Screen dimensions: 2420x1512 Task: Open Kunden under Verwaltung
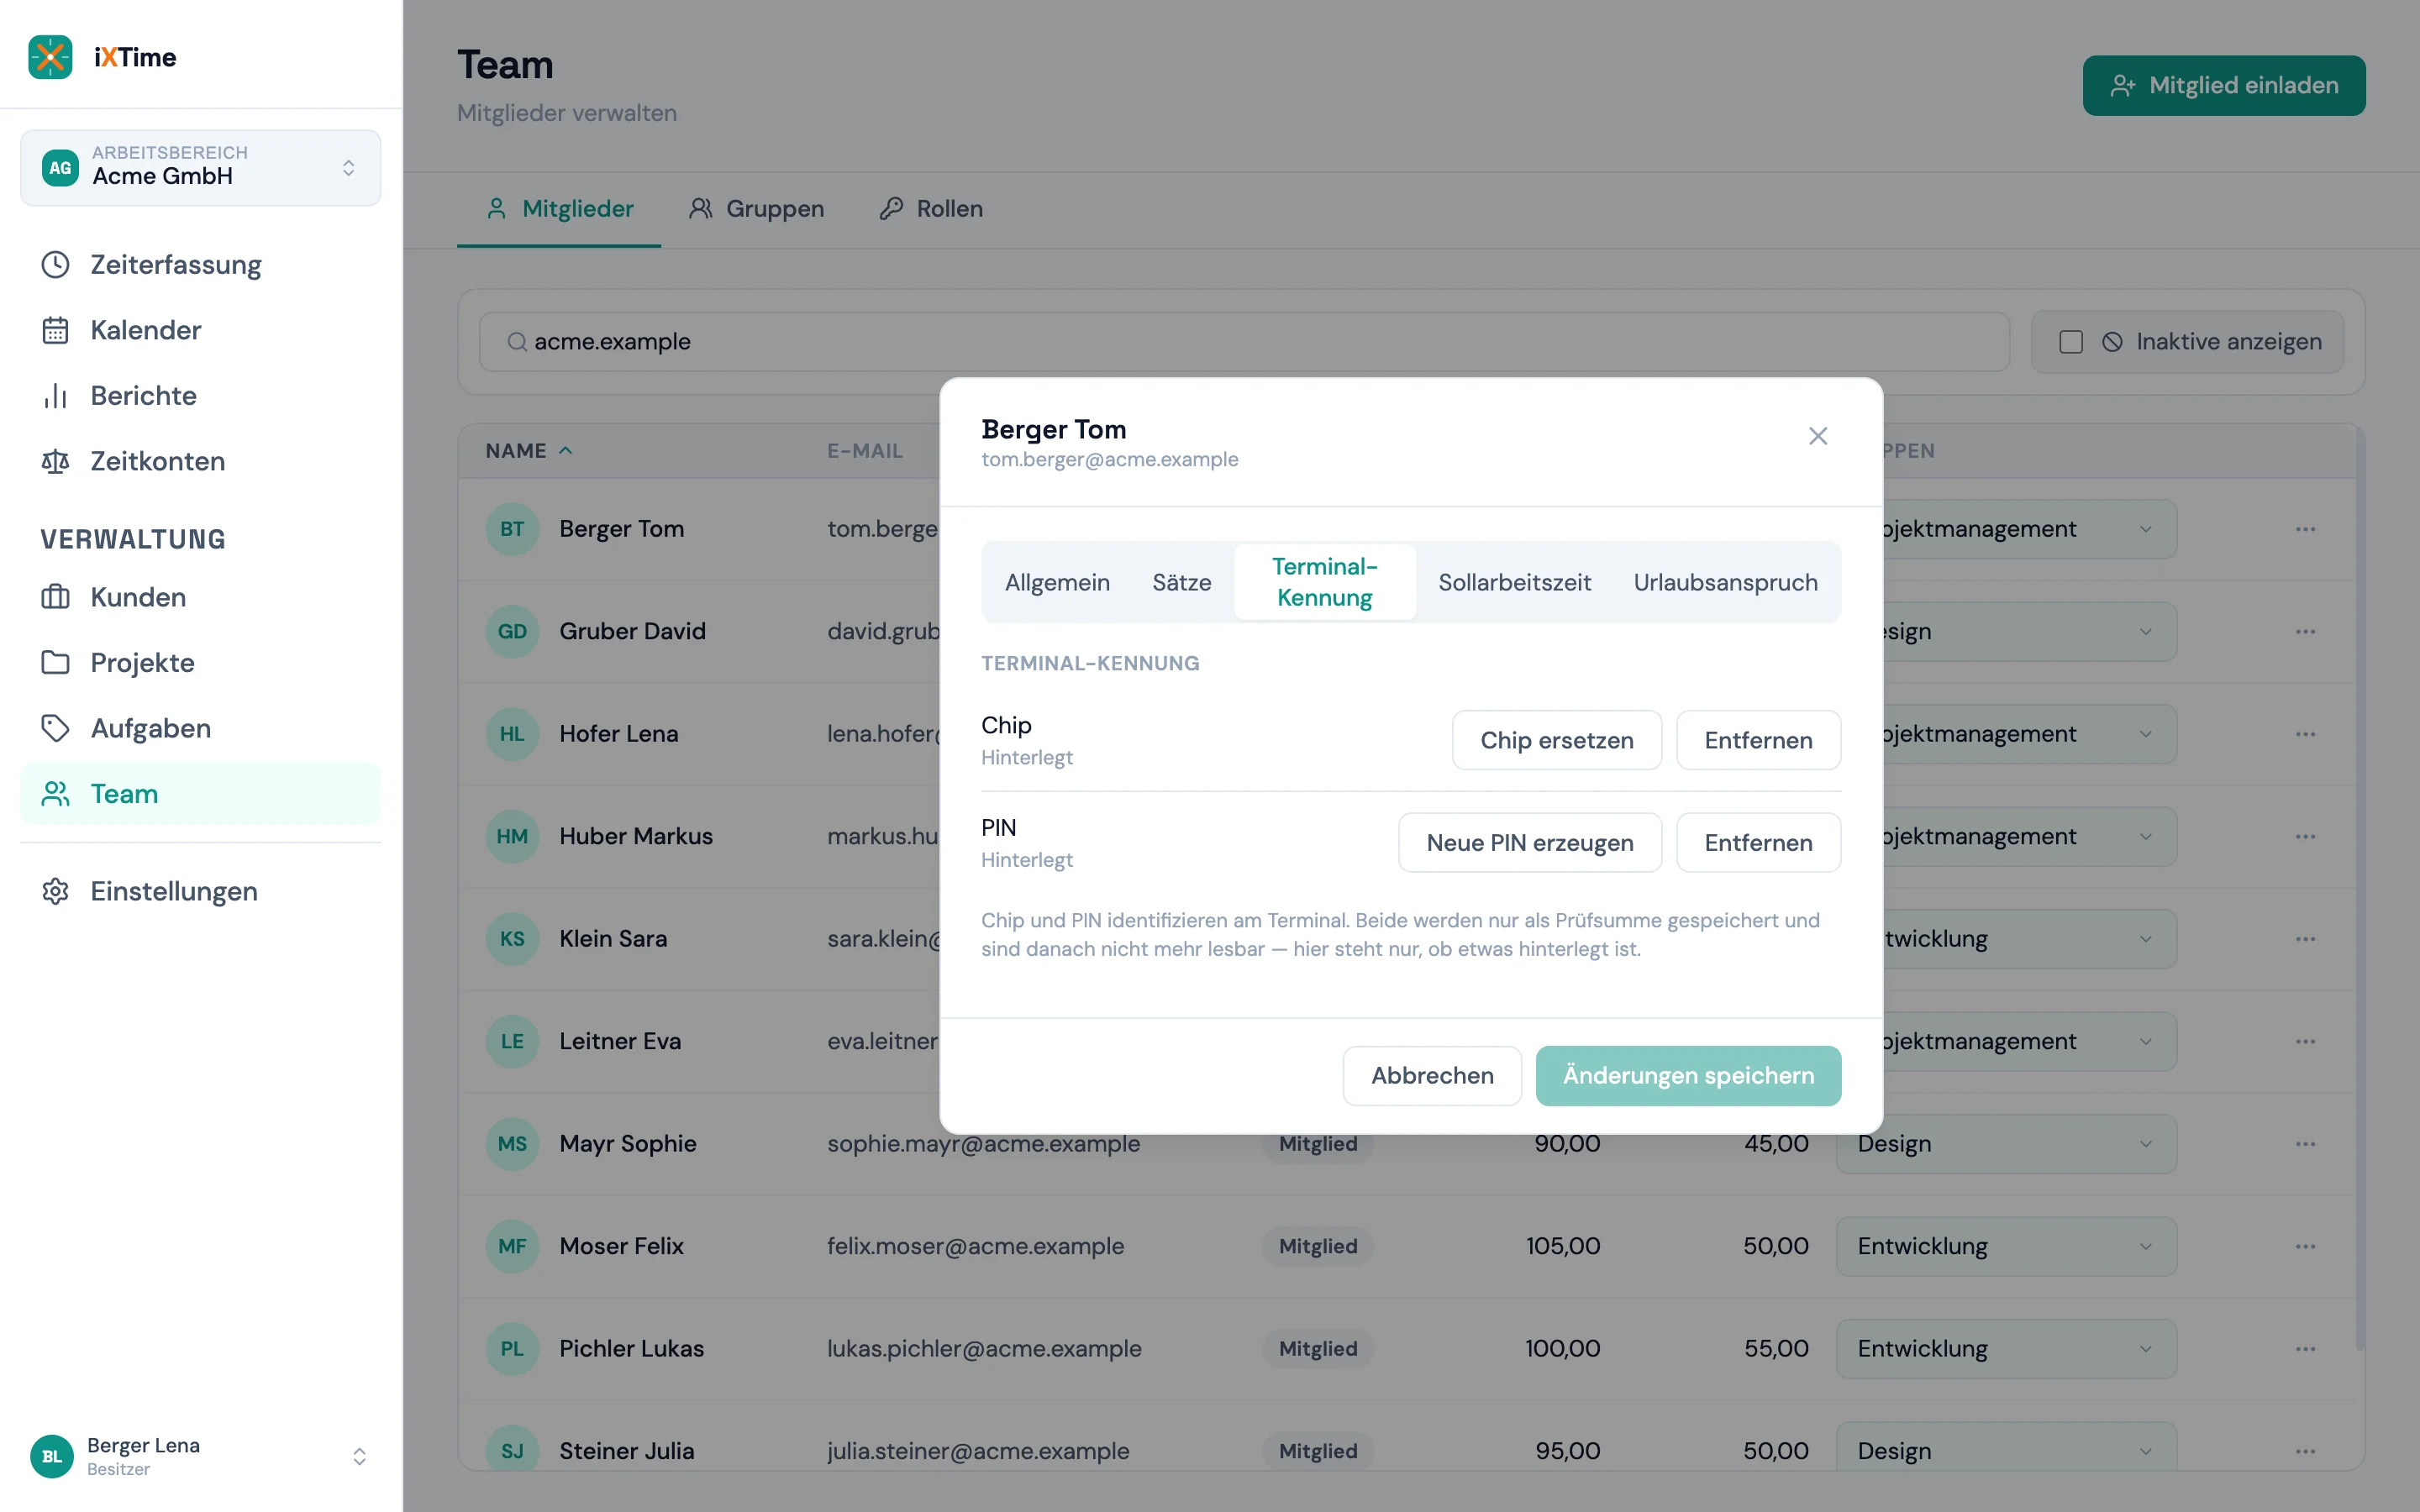pyautogui.click(x=200, y=597)
